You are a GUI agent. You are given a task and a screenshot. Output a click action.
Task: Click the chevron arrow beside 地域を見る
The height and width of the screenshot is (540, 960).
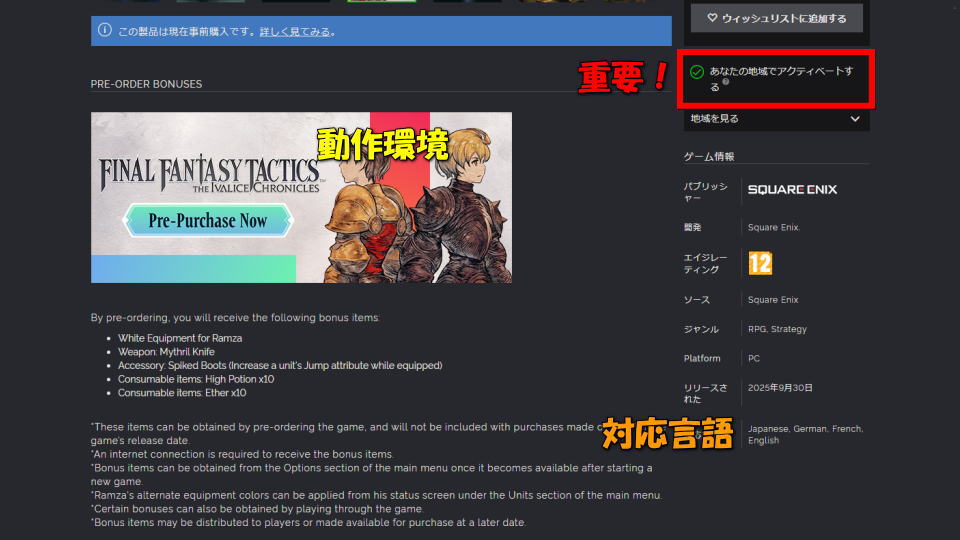point(855,119)
